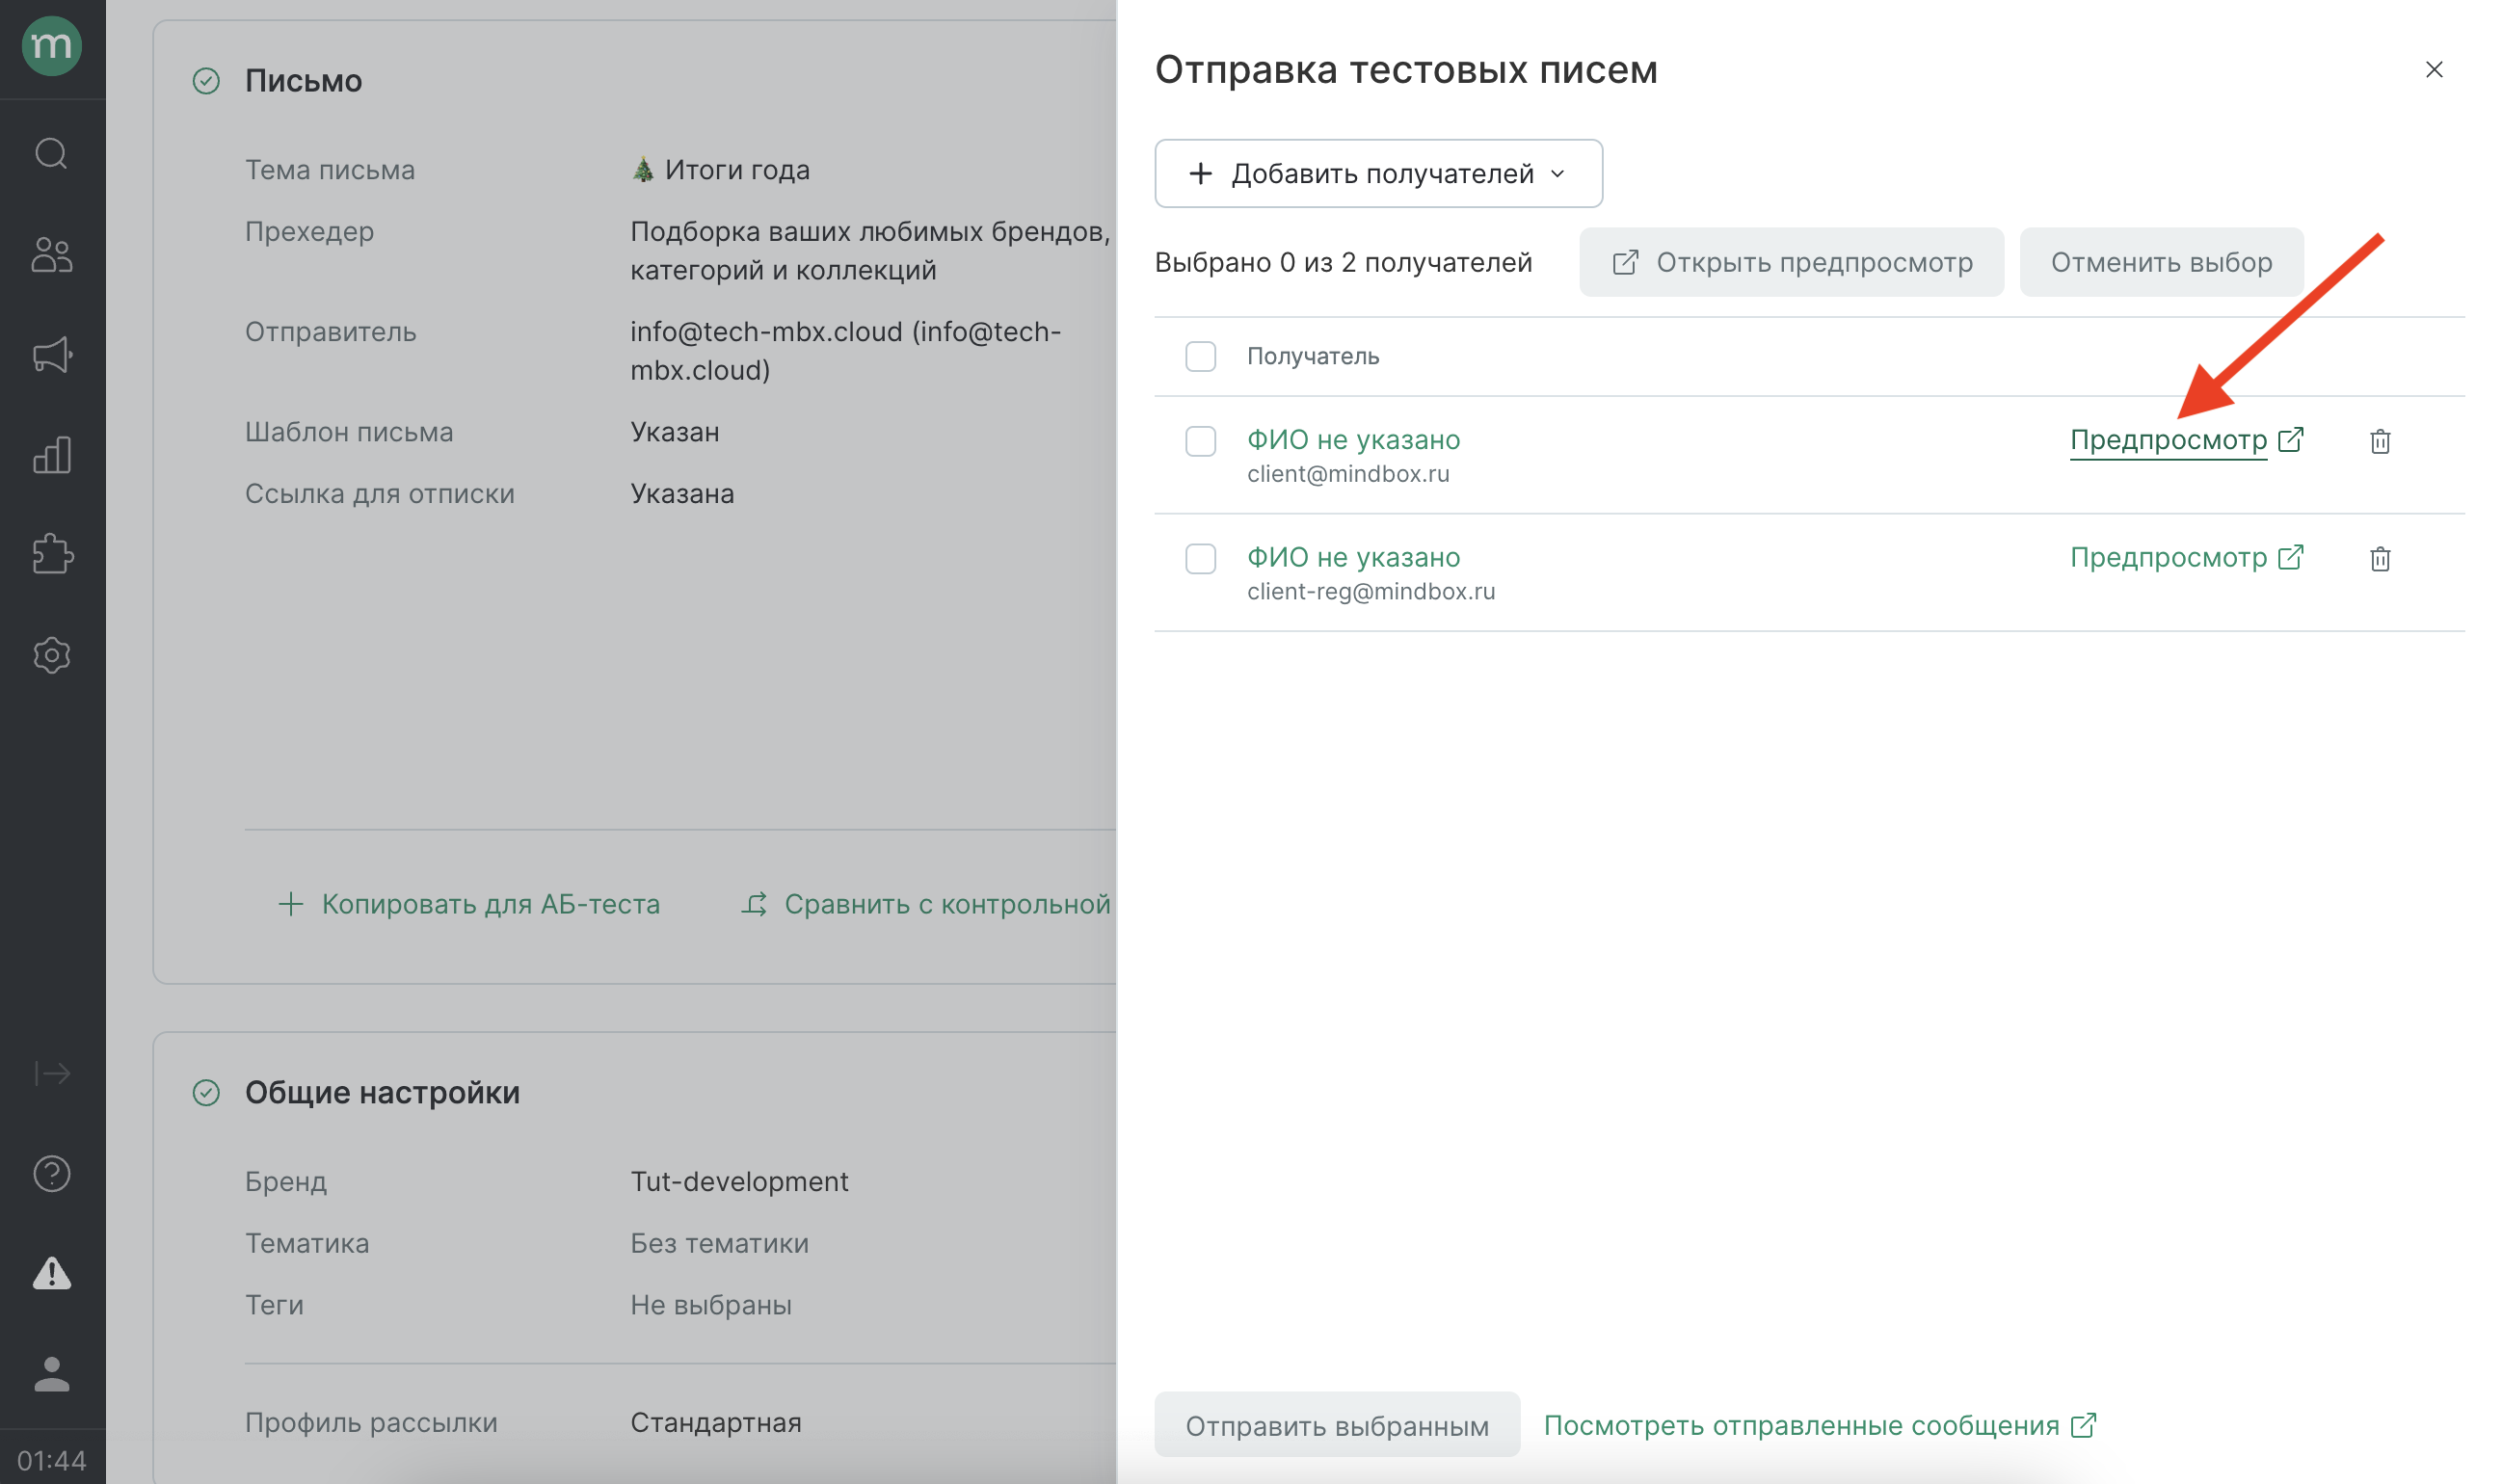
Task: Click the Mindbox logo in the sidebar
Action: click(x=52, y=46)
